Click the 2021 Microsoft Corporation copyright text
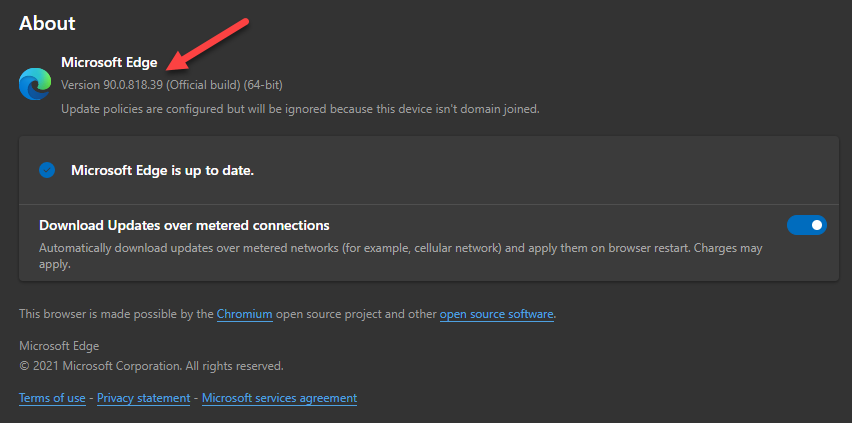852x423 pixels. (151, 366)
